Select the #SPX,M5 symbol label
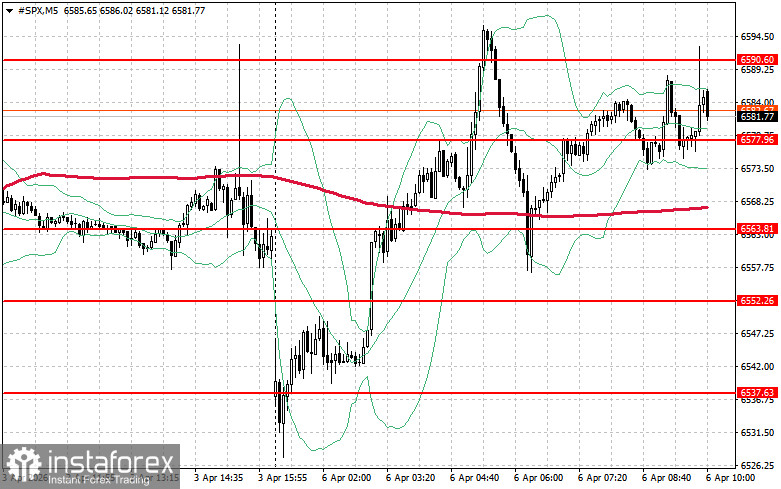The height and width of the screenshot is (489, 781). (x=38, y=10)
